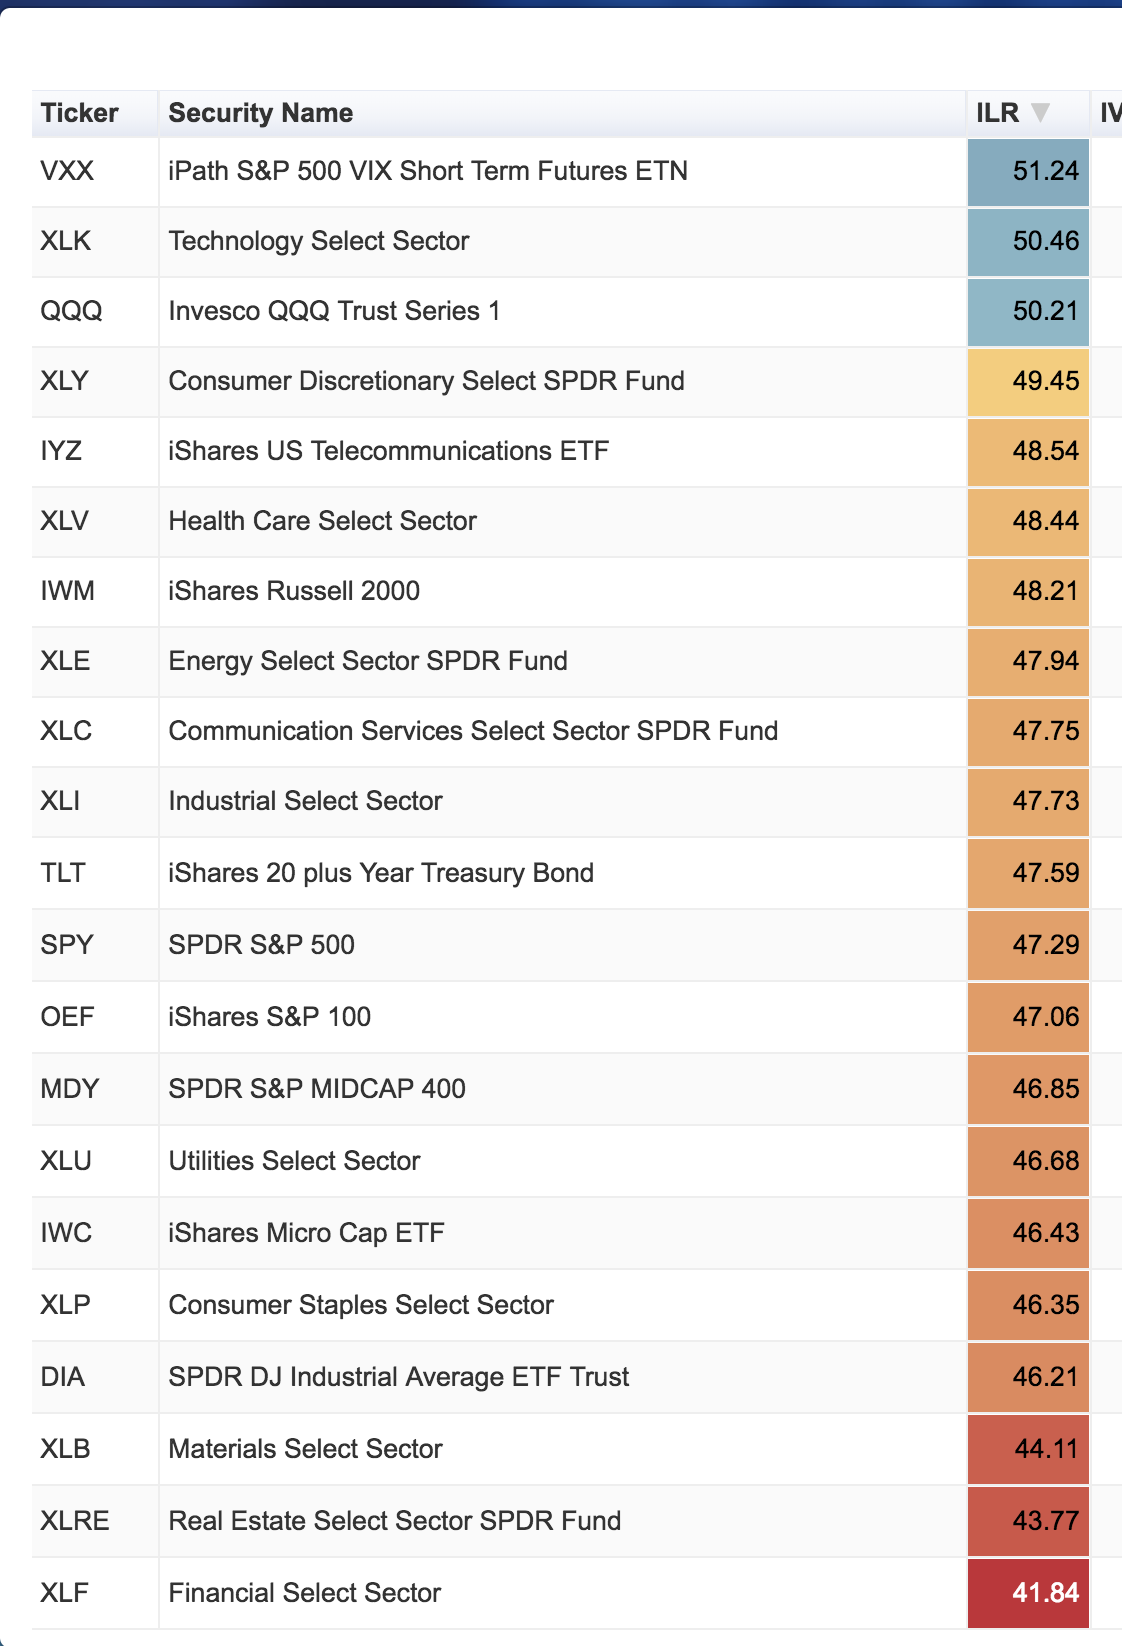Viewport: 1122px width, 1646px height.
Task: Click Invesco QQQ Trust Series 1
Action: pyautogui.click(x=335, y=311)
